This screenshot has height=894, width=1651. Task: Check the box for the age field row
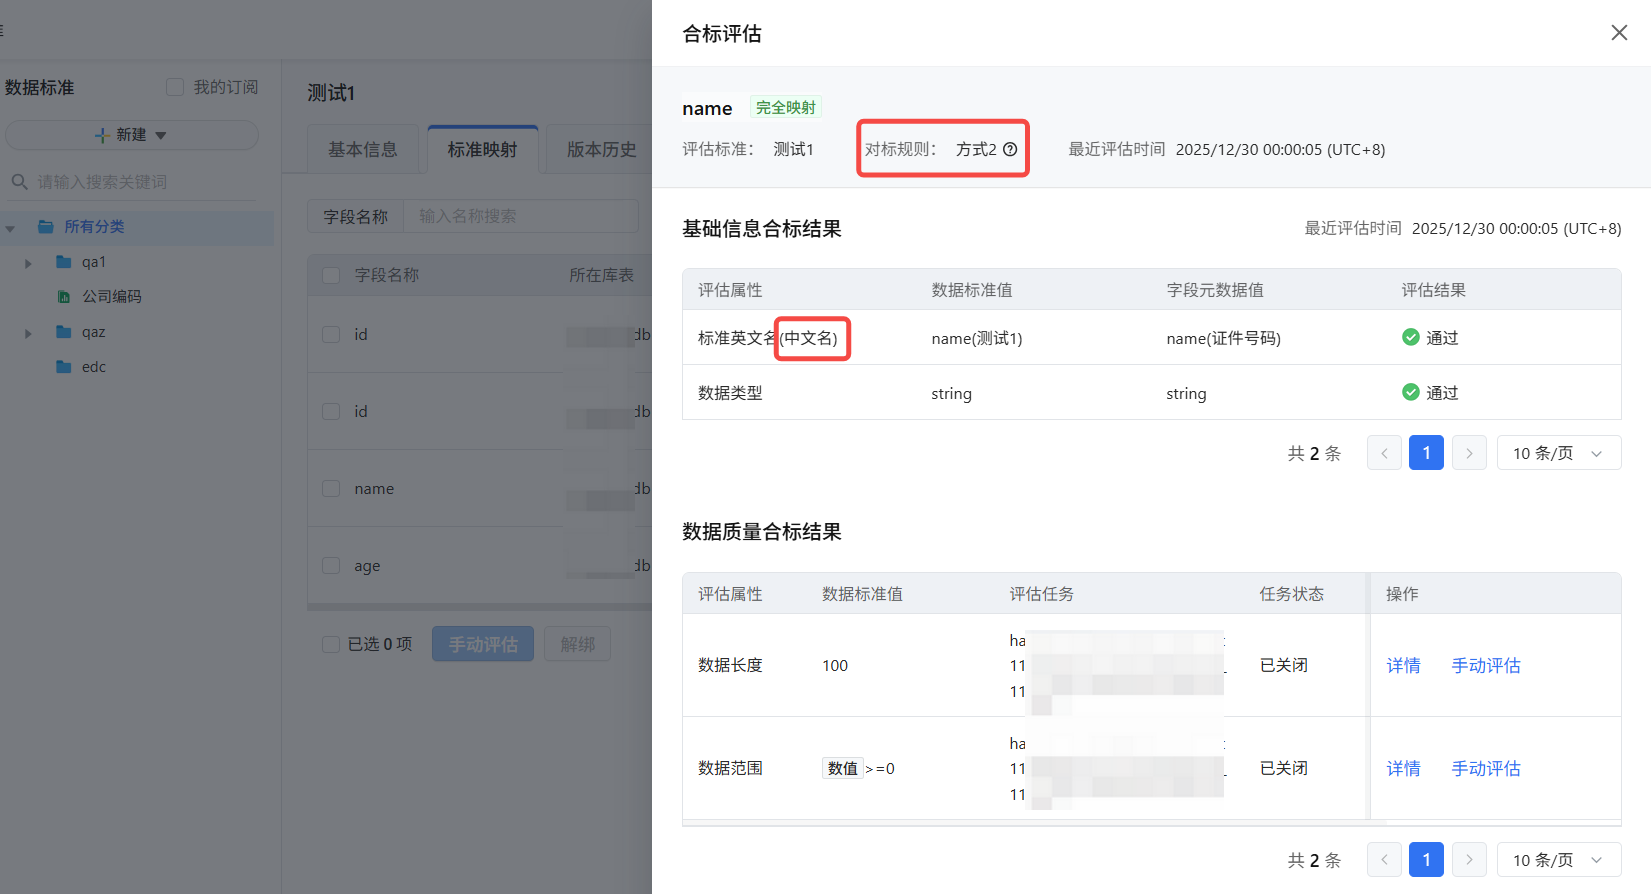tap(331, 566)
